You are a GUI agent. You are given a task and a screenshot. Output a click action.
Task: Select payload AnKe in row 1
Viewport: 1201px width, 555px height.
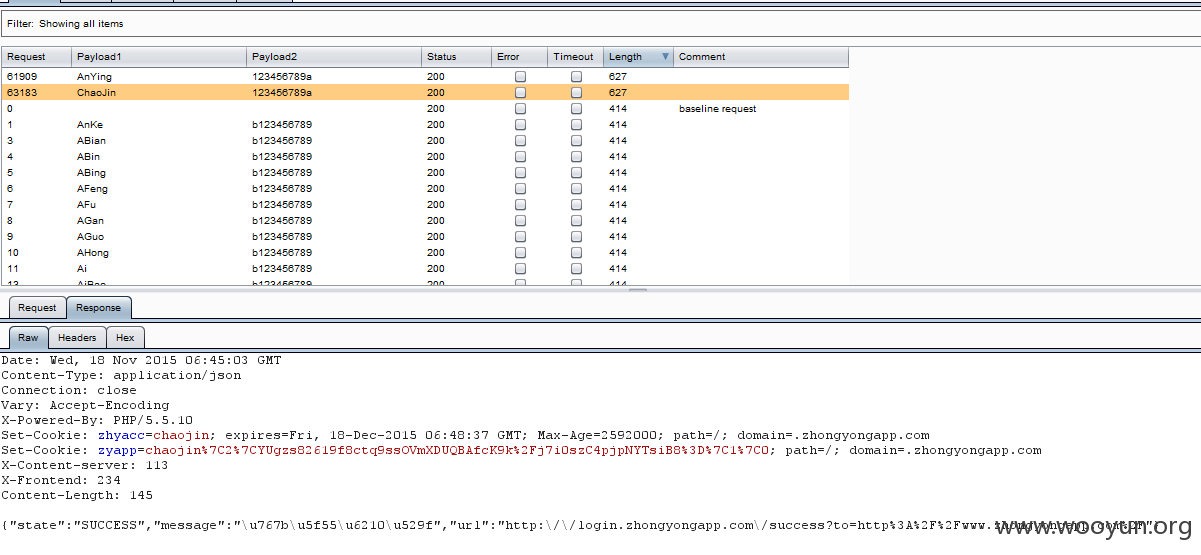[x=90, y=125]
